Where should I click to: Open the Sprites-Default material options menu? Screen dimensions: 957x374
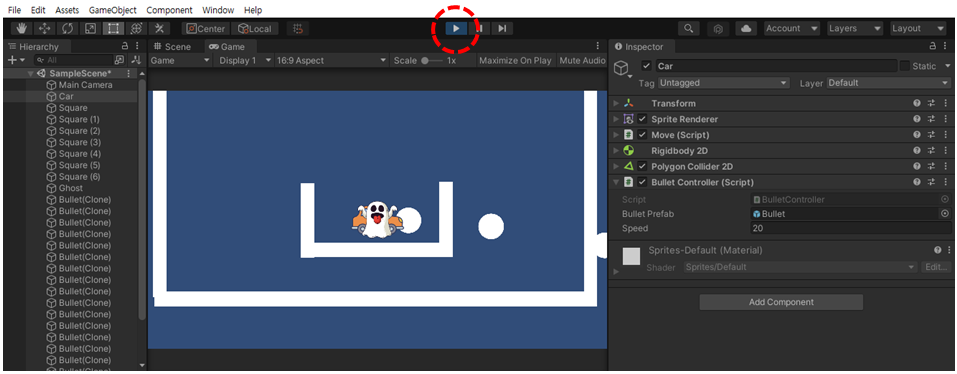[x=949, y=250]
